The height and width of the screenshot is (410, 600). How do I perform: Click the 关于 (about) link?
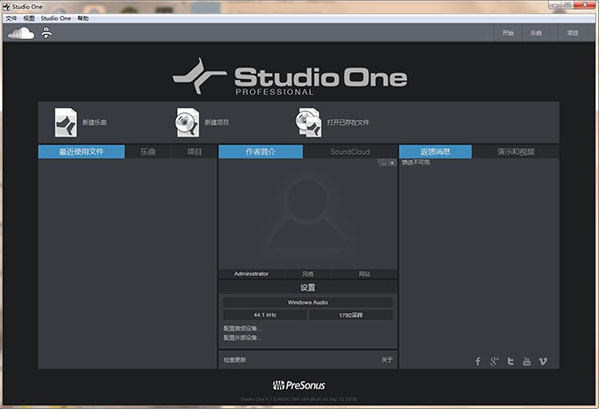[x=387, y=360]
